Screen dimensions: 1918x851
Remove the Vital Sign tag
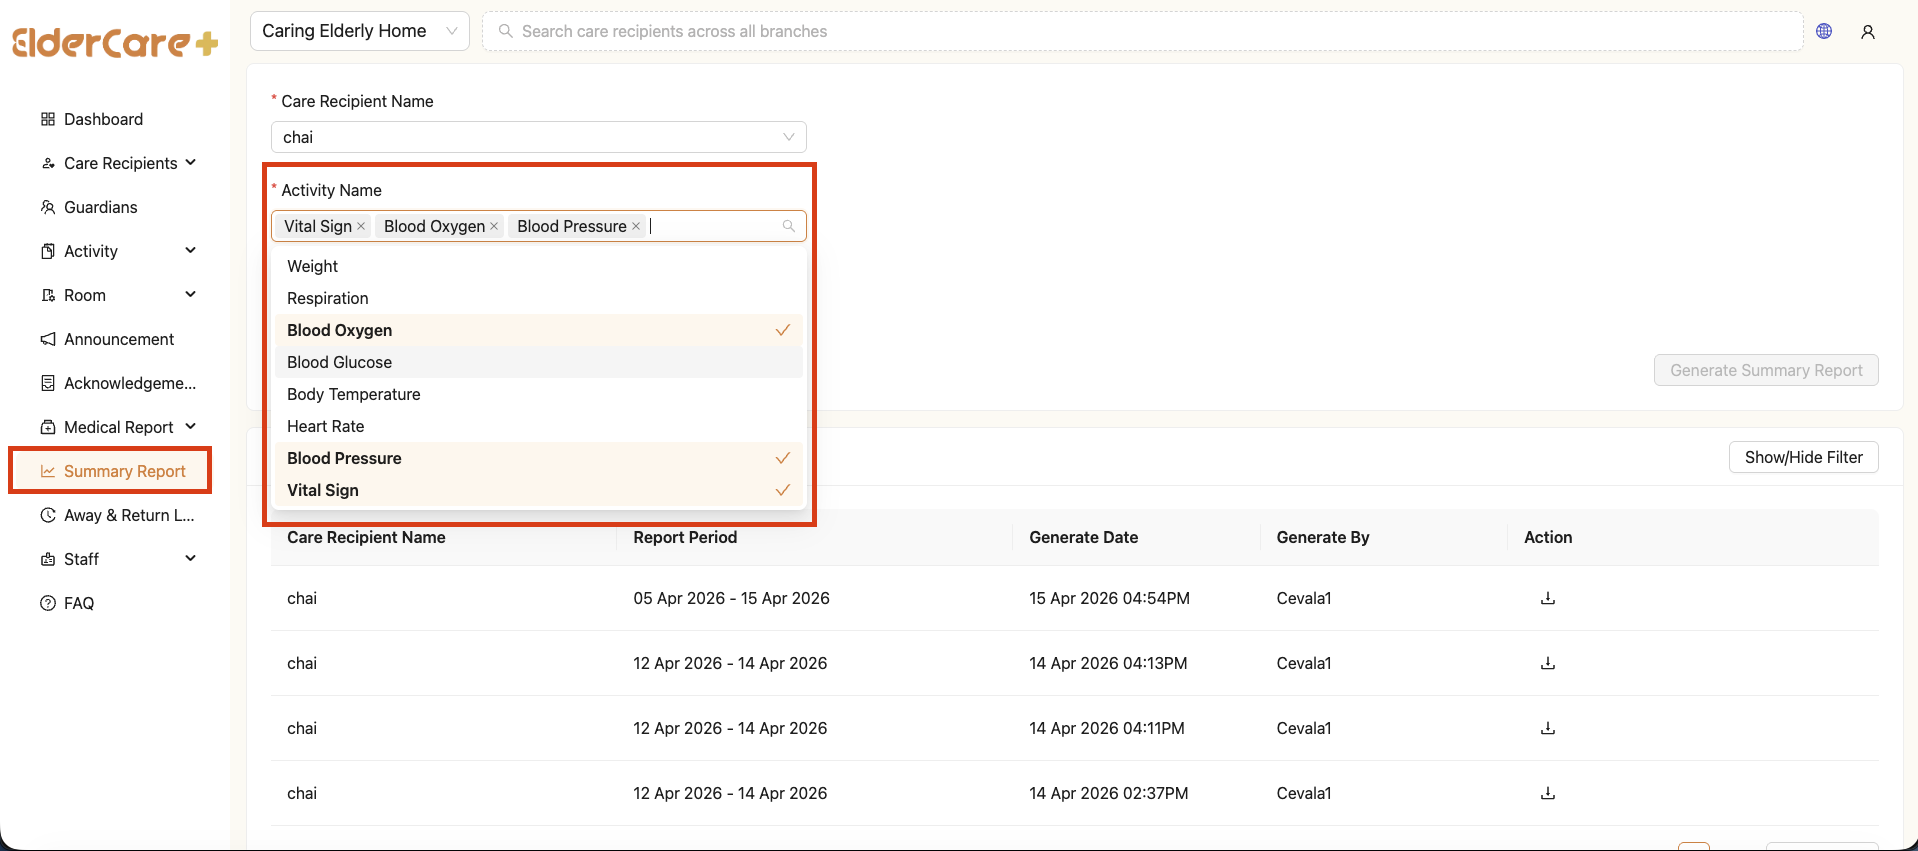click(361, 227)
